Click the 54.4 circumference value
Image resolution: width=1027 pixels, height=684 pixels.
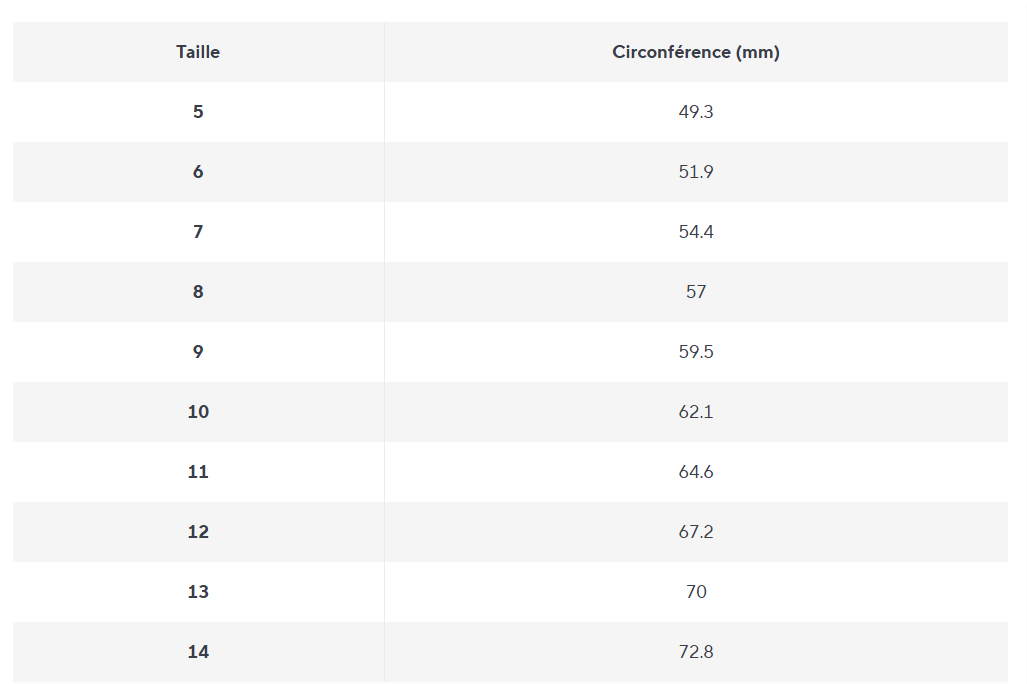point(696,232)
